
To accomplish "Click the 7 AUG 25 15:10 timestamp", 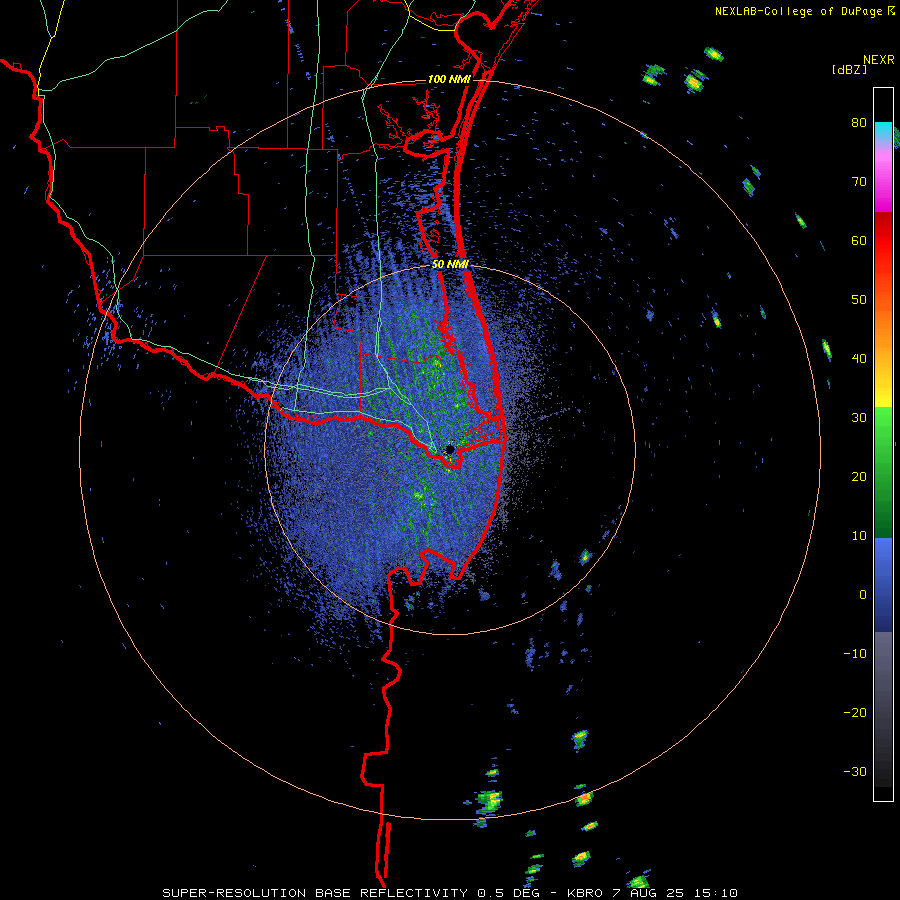I will click(x=675, y=893).
